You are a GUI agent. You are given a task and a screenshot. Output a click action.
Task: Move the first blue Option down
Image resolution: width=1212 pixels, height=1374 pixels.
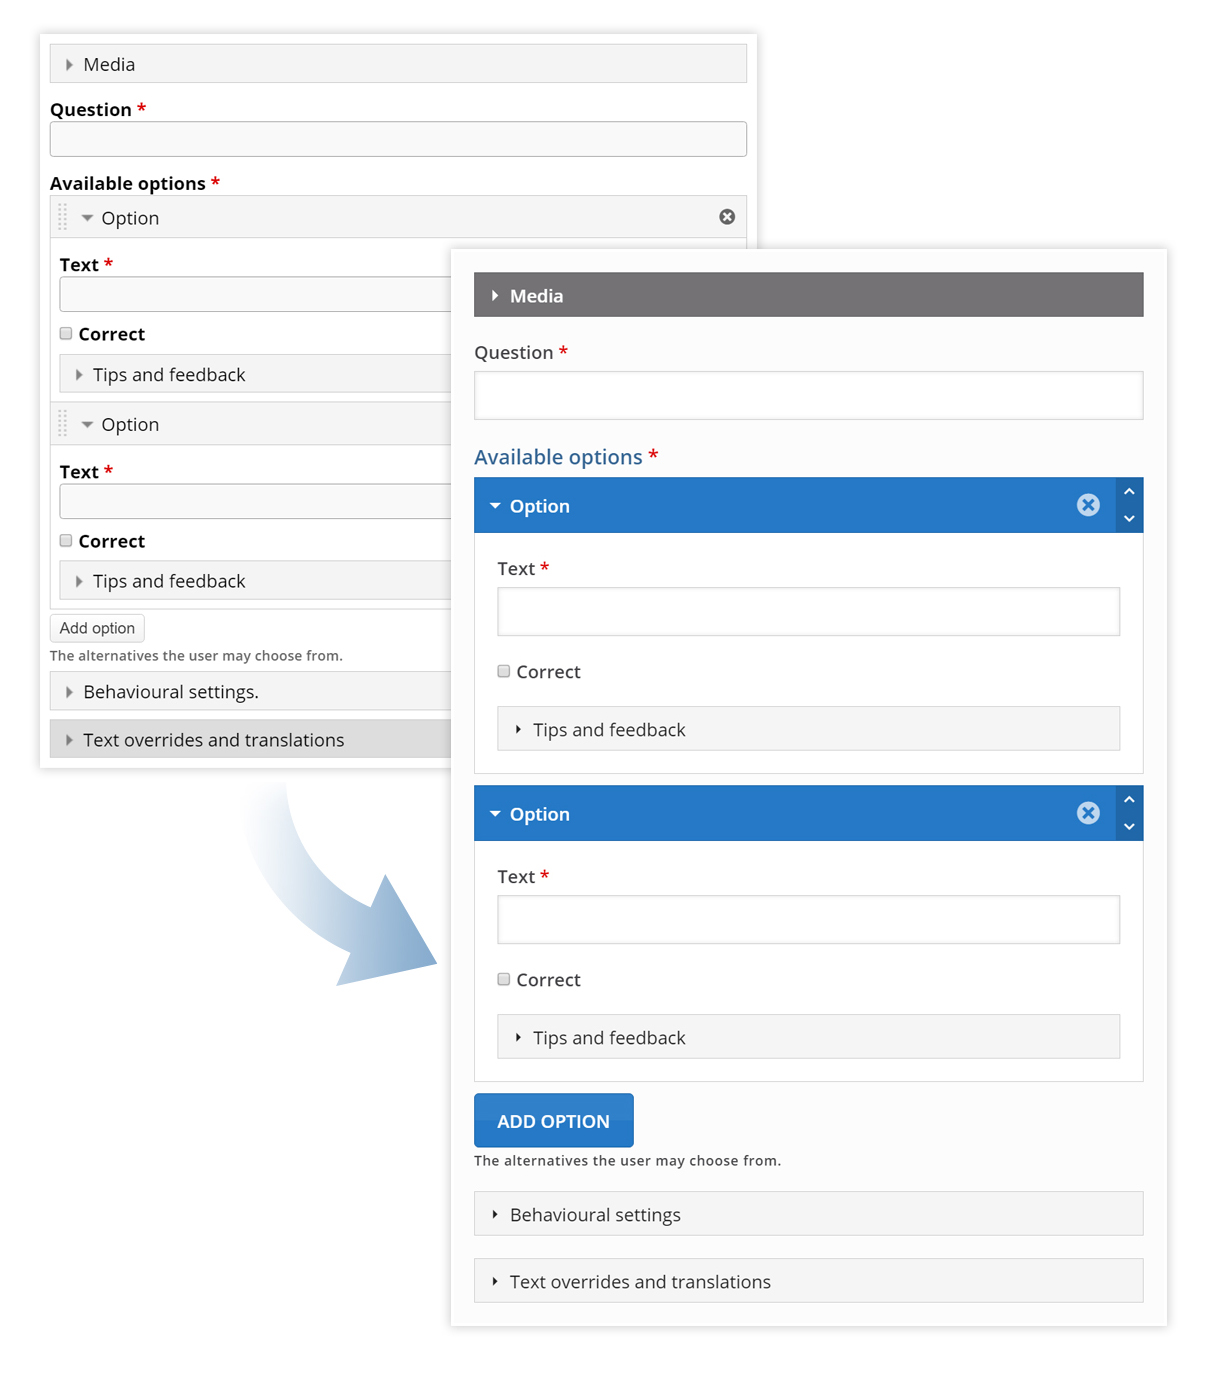(1129, 518)
